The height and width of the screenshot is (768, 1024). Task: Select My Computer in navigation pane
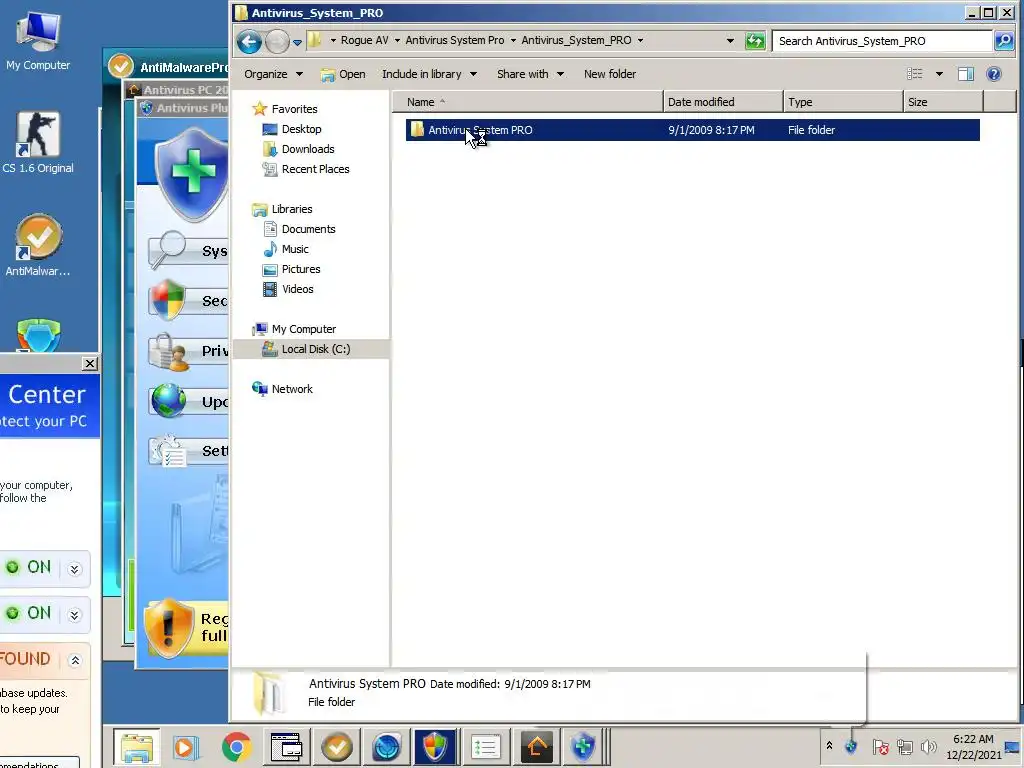tap(294, 329)
